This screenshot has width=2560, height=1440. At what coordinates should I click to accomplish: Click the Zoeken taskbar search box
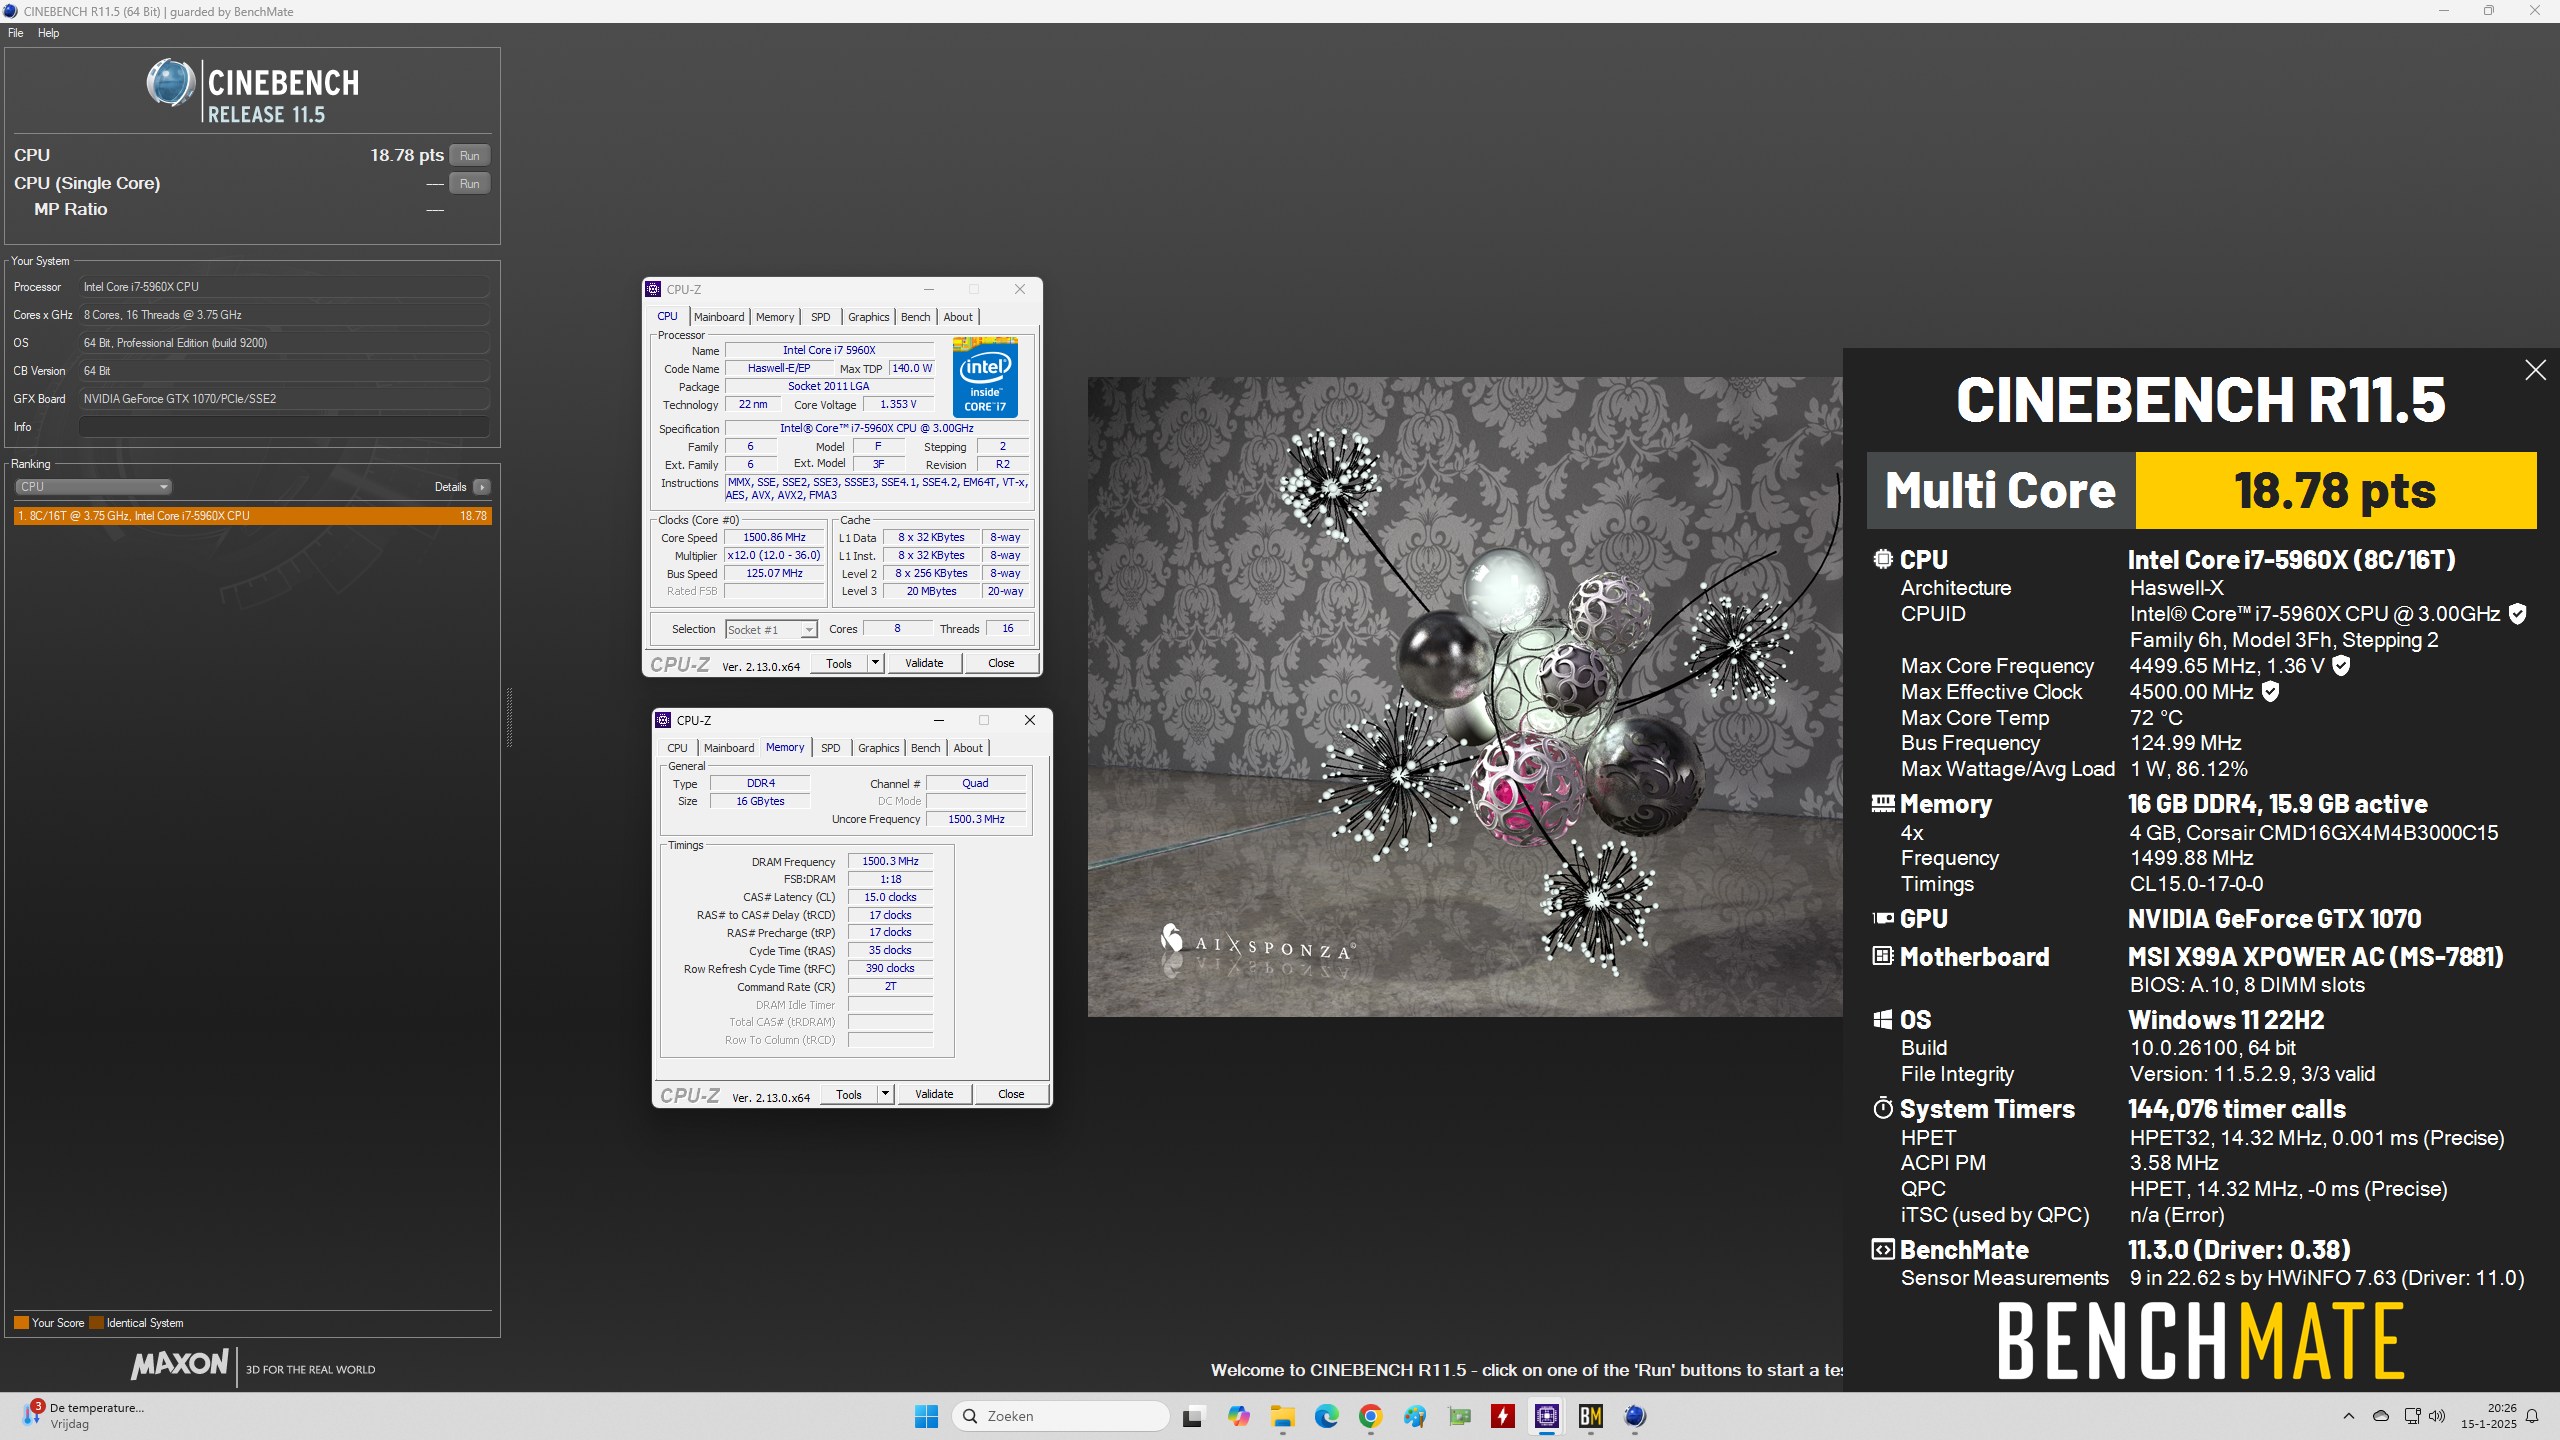pyautogui.click(x=1061, y=1416)
